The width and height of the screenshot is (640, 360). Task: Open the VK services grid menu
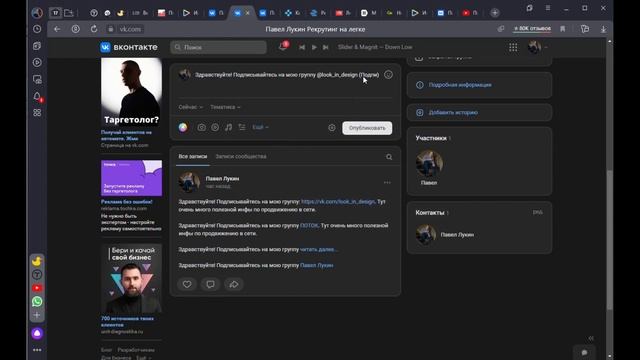513,47
